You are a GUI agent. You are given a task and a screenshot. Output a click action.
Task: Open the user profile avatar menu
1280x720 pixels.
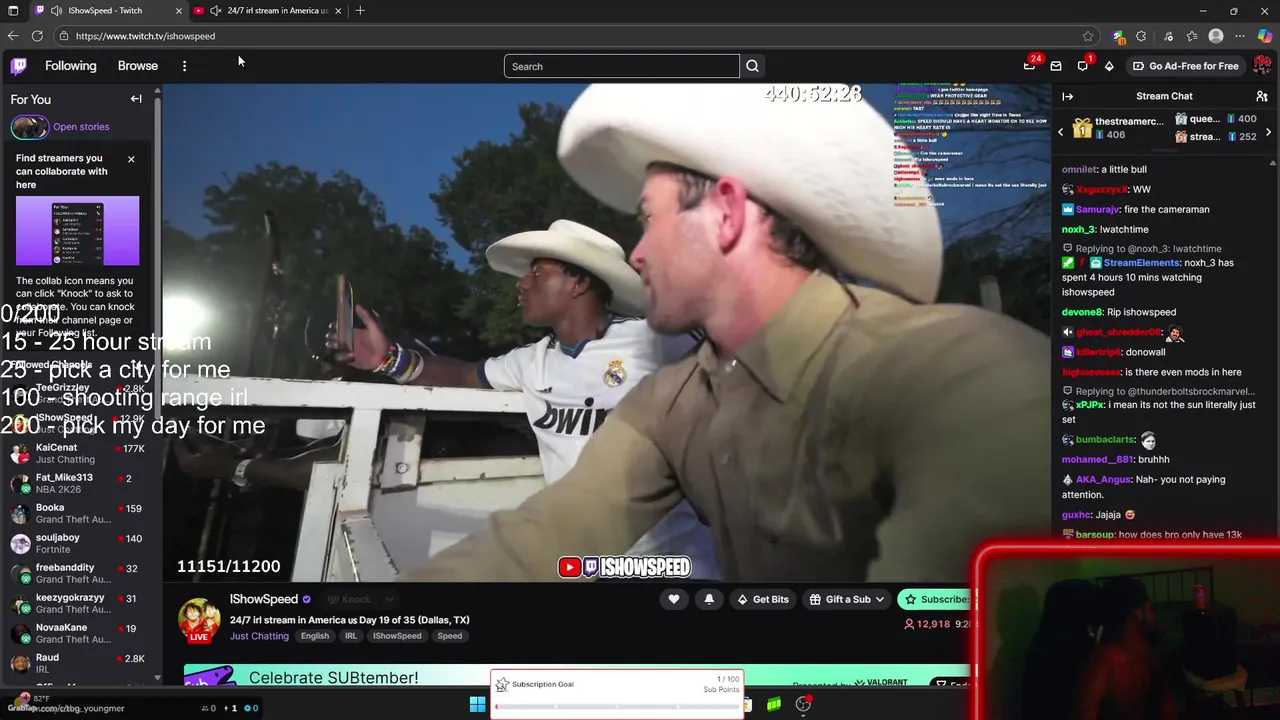tap(1262, 66)
